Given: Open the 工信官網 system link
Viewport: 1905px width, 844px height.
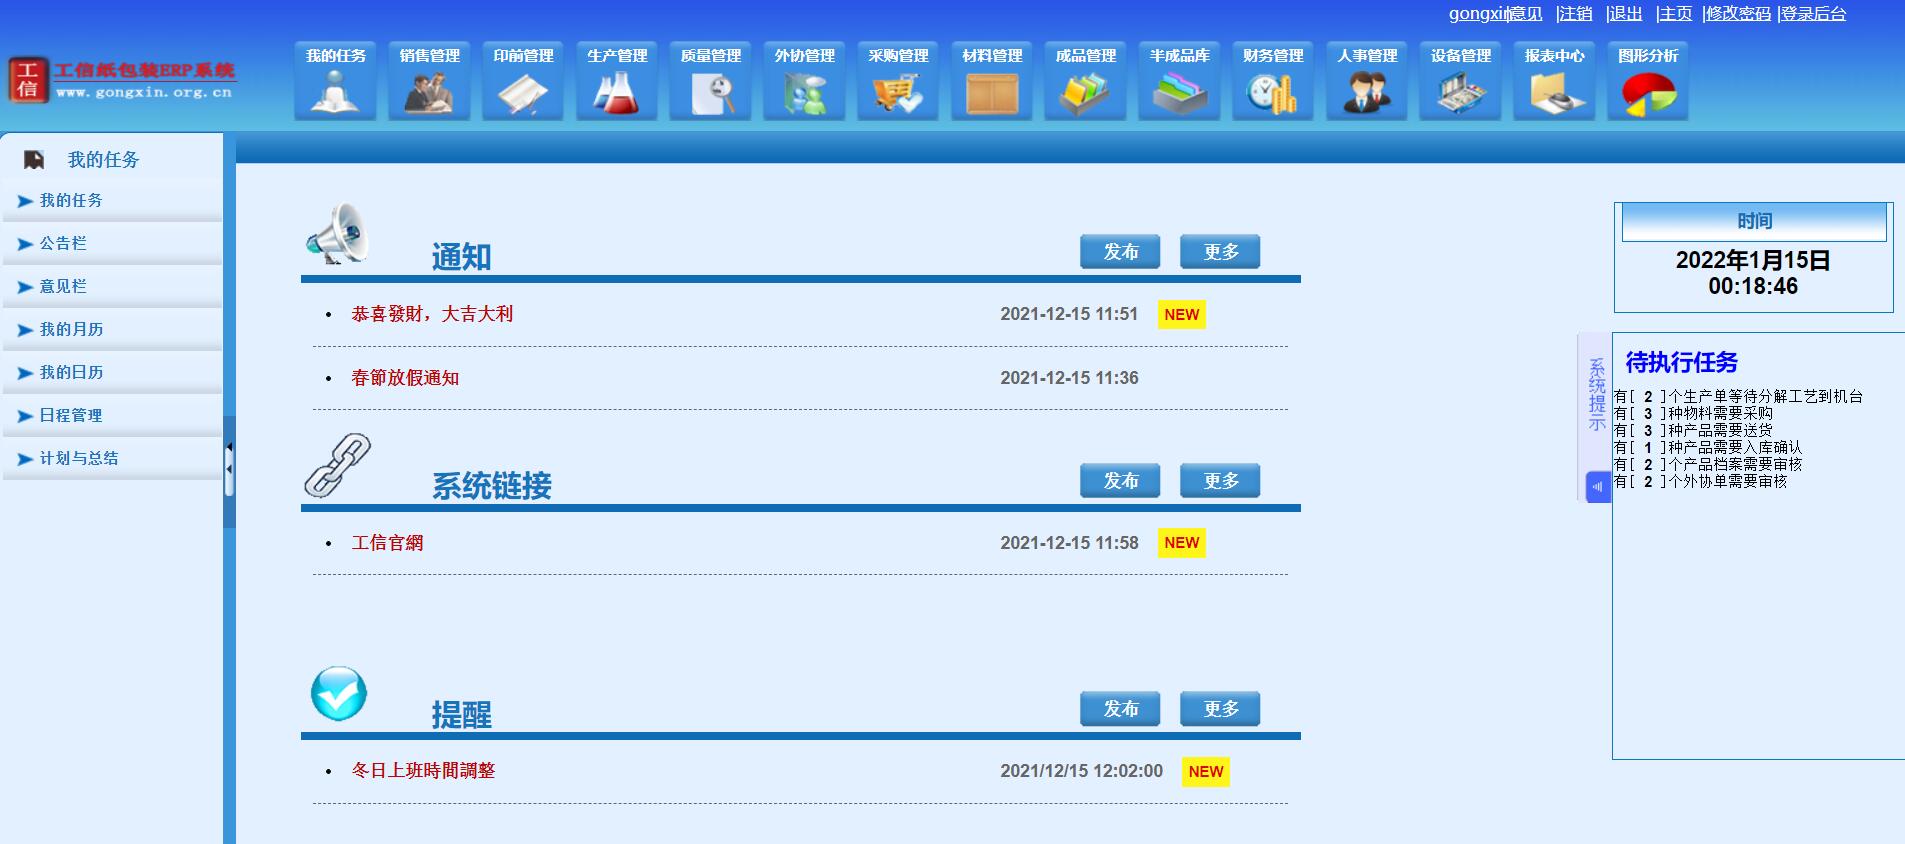Looking at the screenshot, I should pos(387,543).
